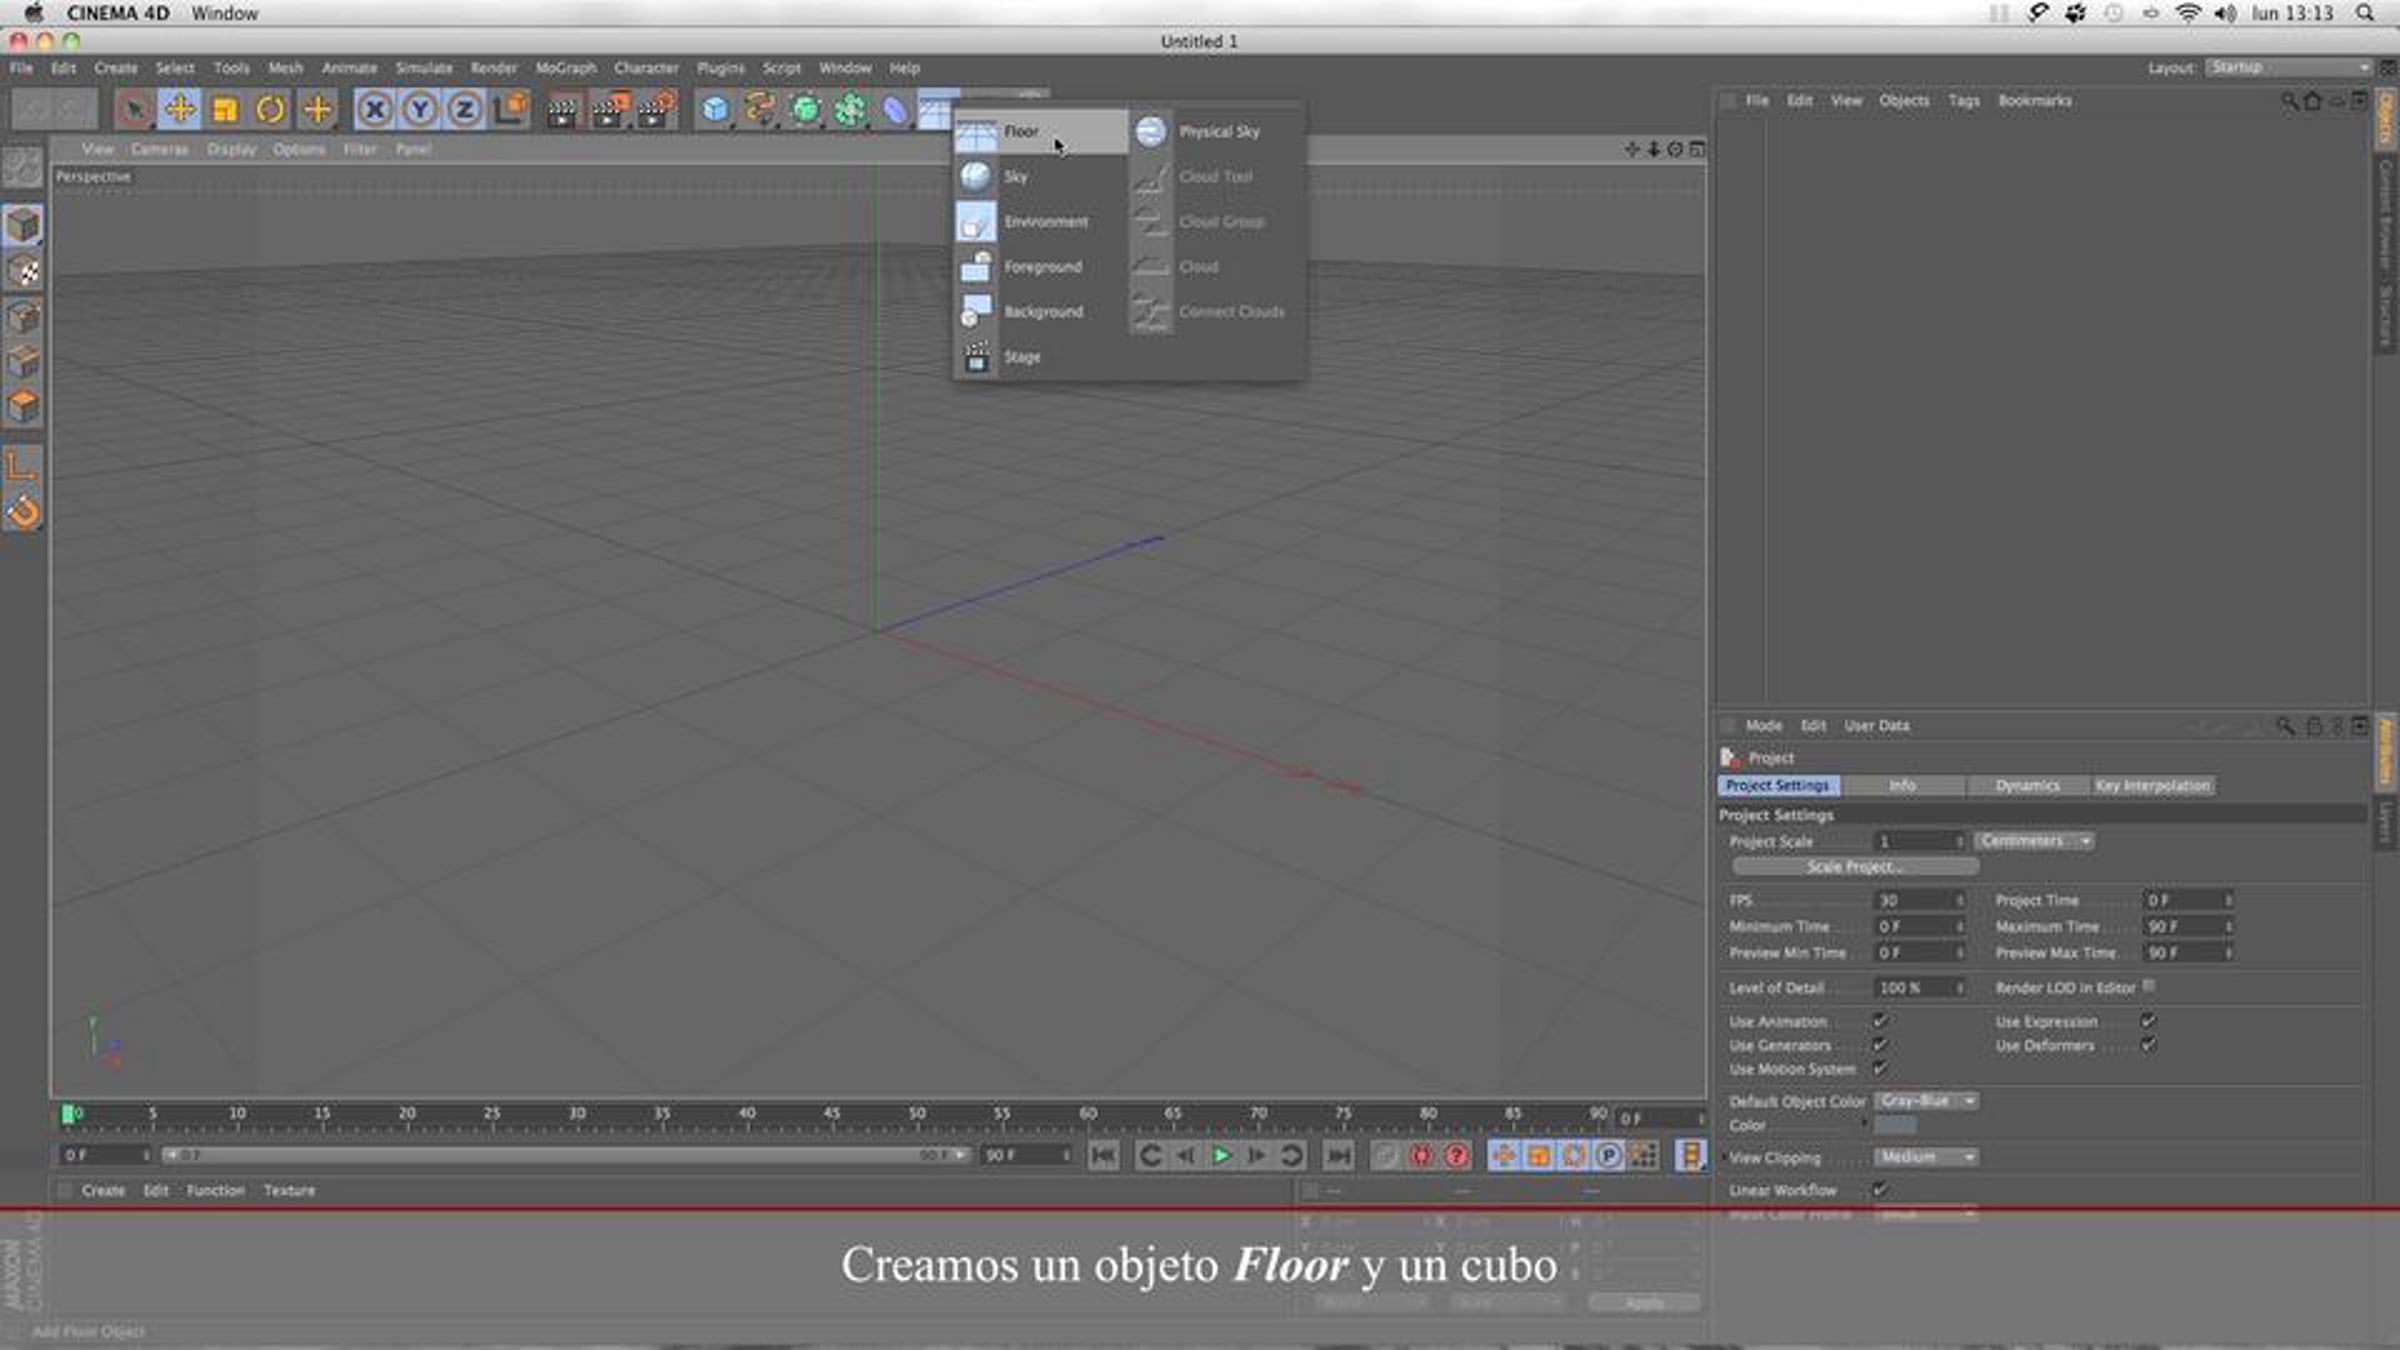Click the timeline preview range slider
The height and width of the screenshot is (1350, 2400).
click(565, 1155)
